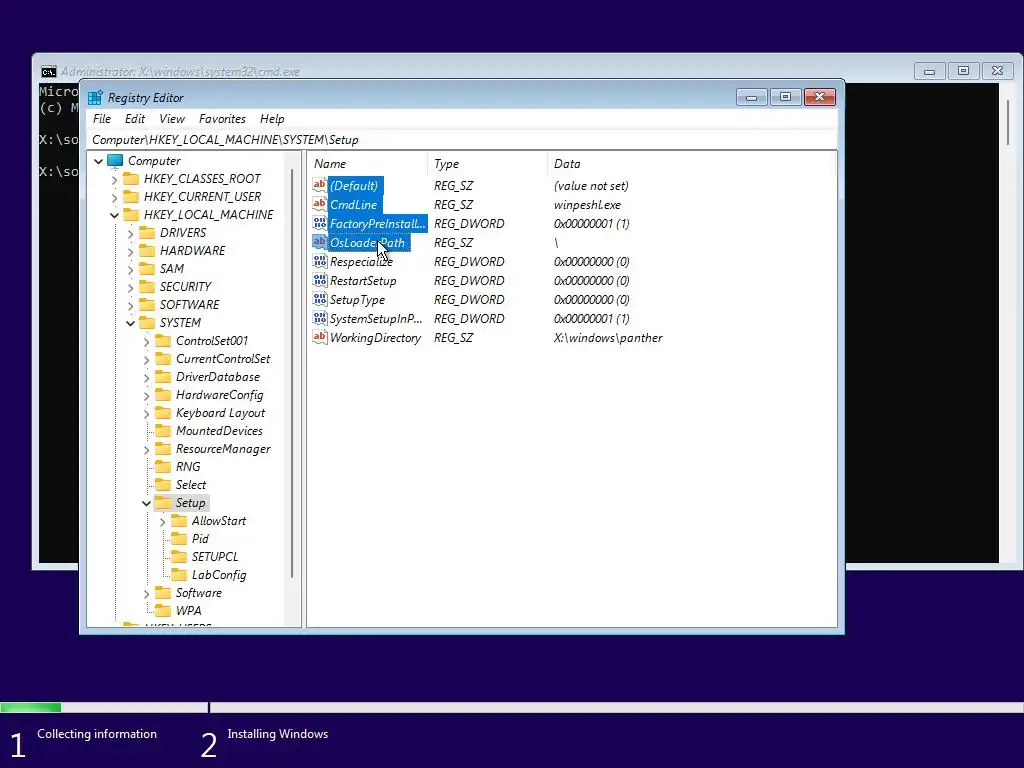The image size is (1024, 768).
Task: Expand the HKEY_CLASSES_ROOT node
Action: tap(114, 179)
